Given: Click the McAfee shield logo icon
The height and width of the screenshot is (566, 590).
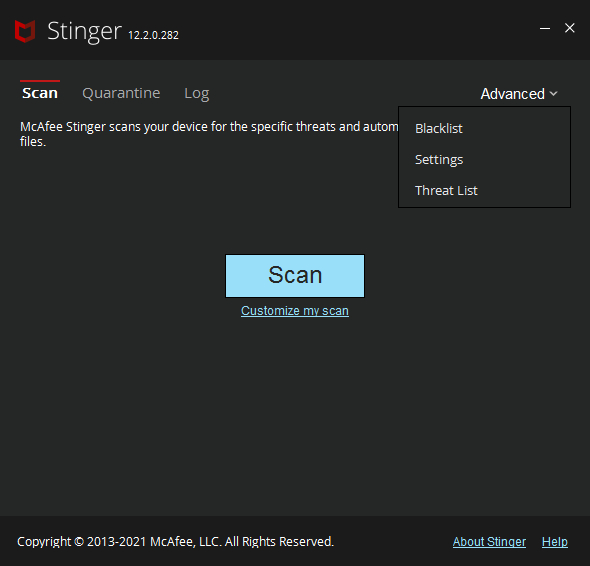Looking at the screenshot, I should pyautogui.click(x=25, y=31).
